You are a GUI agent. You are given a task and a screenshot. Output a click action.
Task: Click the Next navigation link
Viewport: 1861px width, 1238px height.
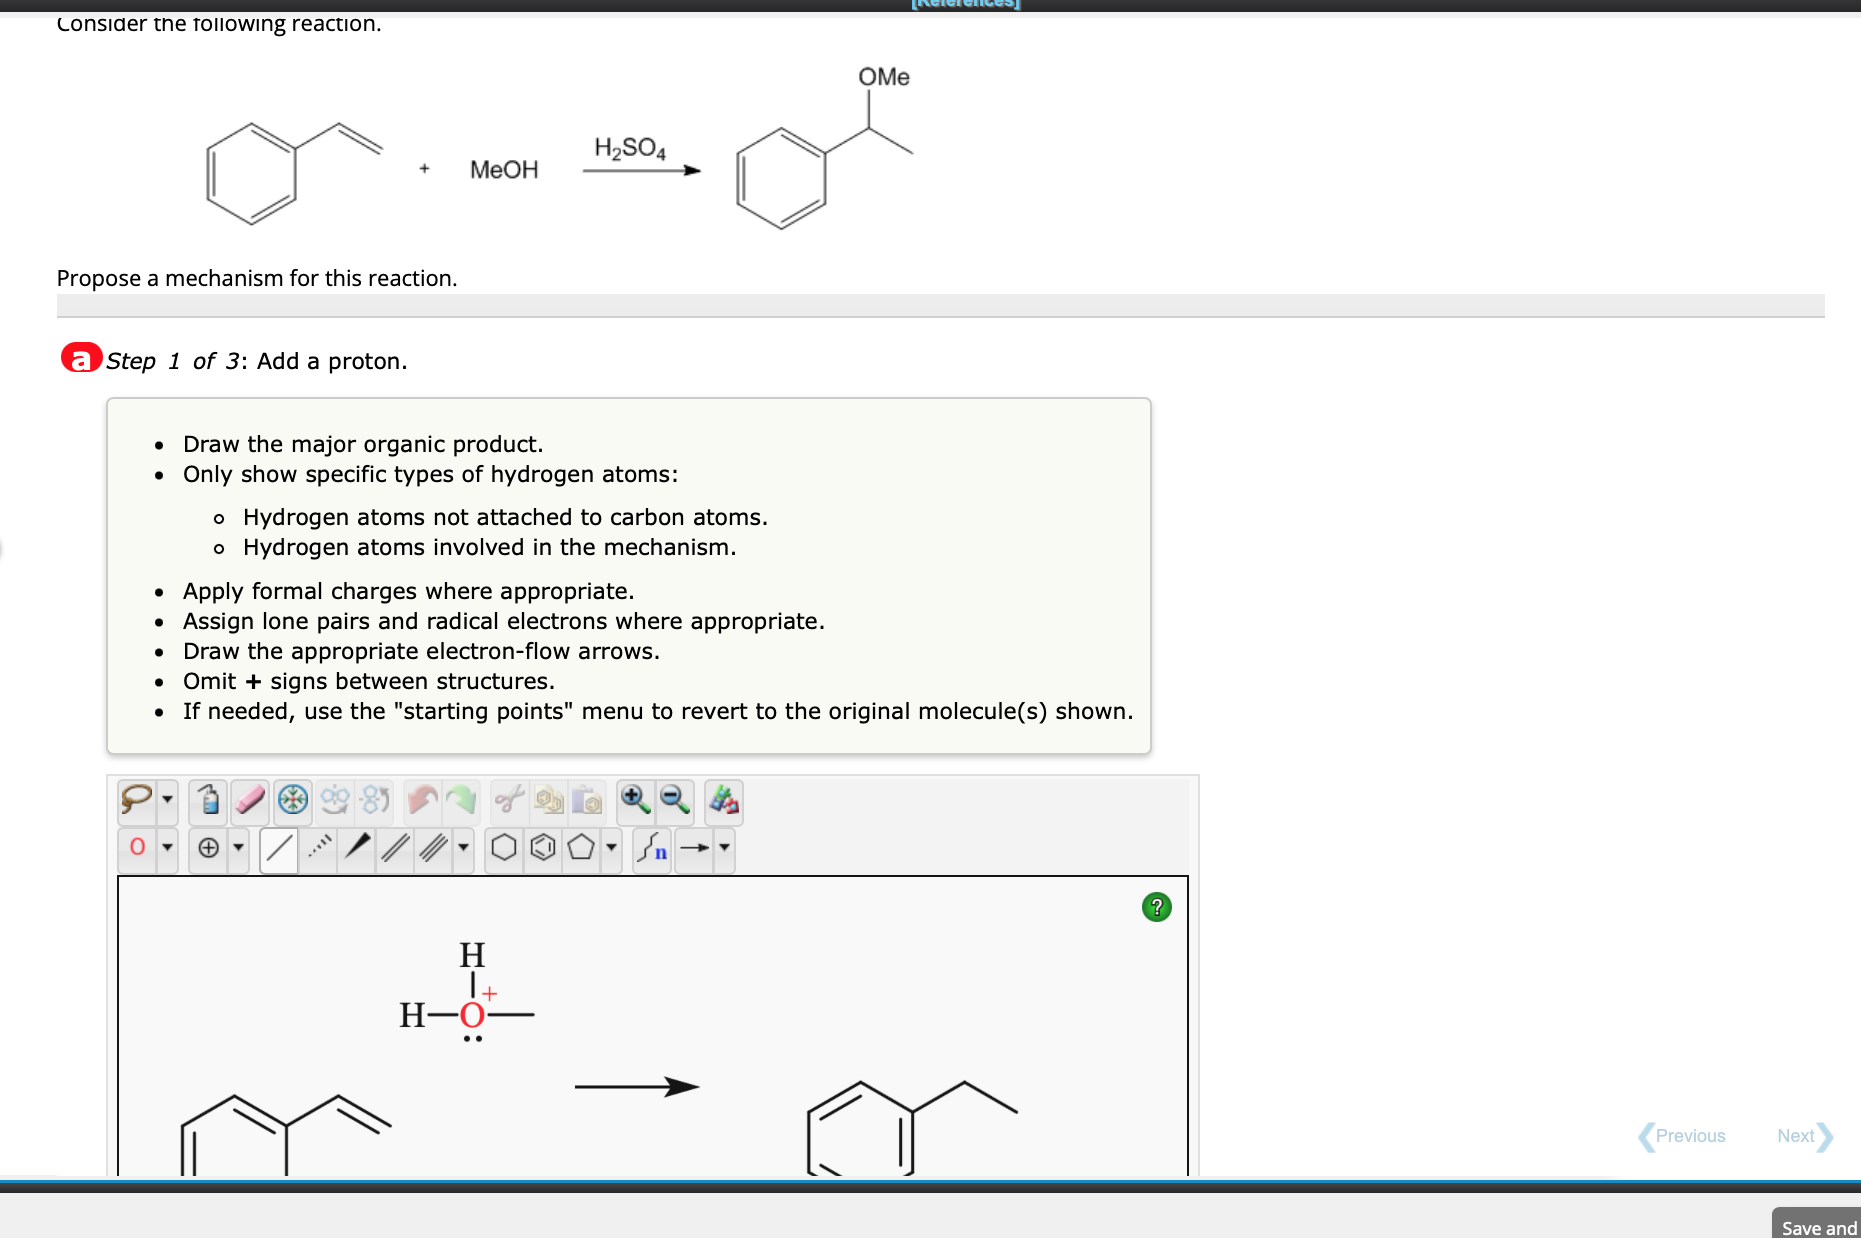(x=1796, y=1136)
